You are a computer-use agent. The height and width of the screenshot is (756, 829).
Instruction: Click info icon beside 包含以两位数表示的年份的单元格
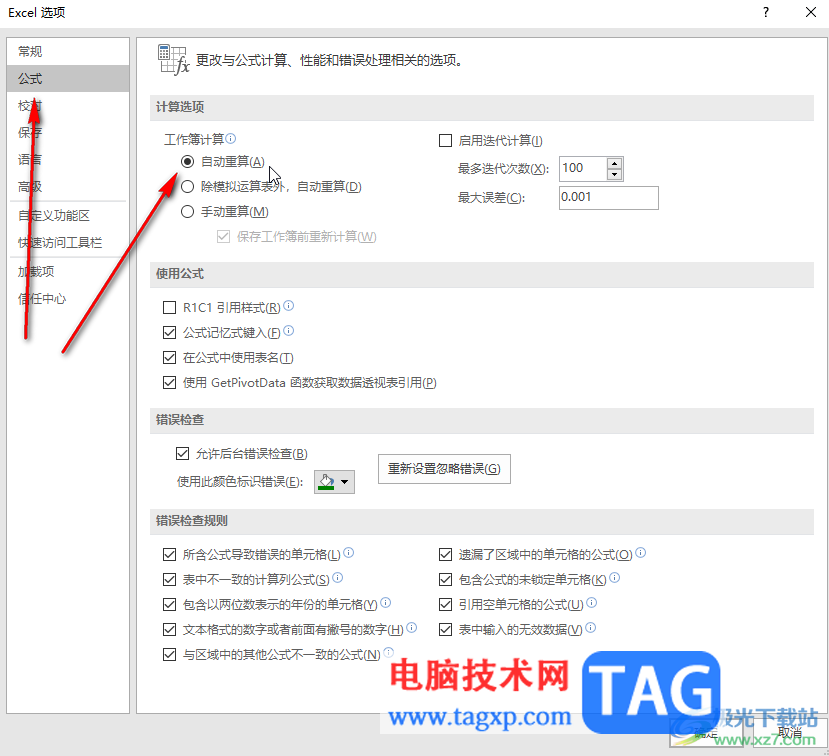pos(385,603)
